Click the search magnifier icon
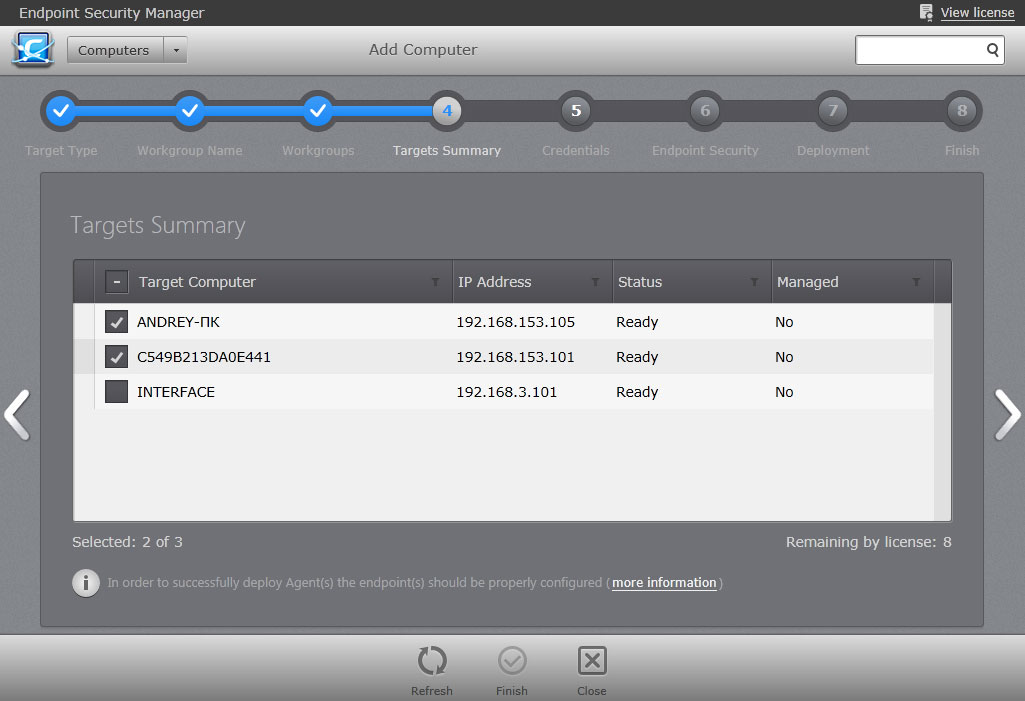The image size is (1025, 701). point(992,50)
